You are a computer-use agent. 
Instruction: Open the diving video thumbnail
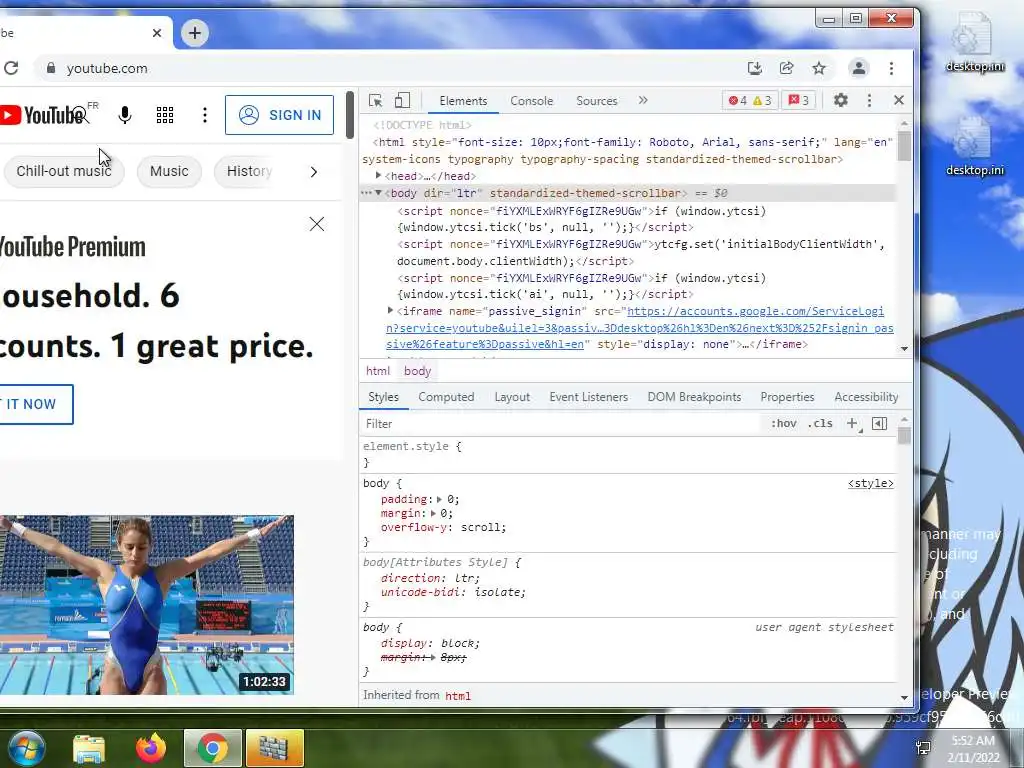pyautogui.click(x=146, y=605)
